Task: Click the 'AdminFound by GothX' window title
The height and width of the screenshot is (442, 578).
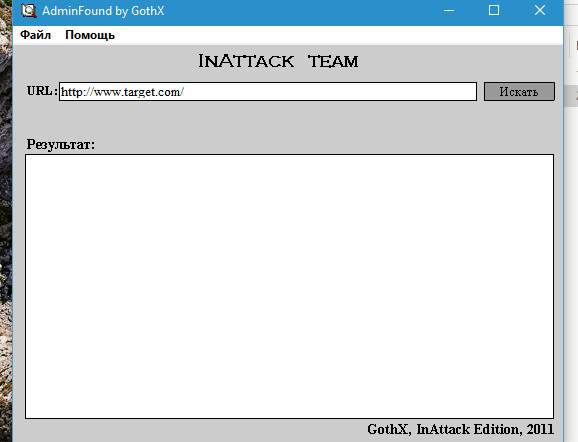Action: [103, 11]
